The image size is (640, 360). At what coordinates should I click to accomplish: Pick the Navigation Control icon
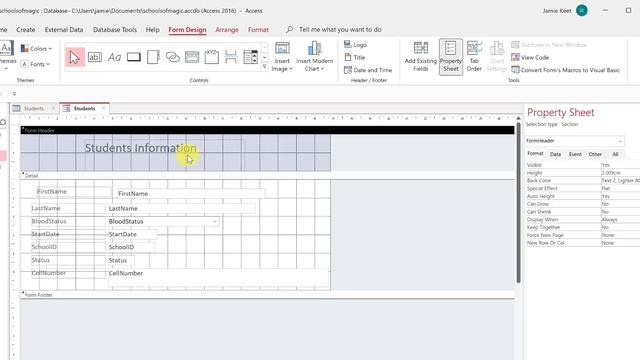click(192, 57)
